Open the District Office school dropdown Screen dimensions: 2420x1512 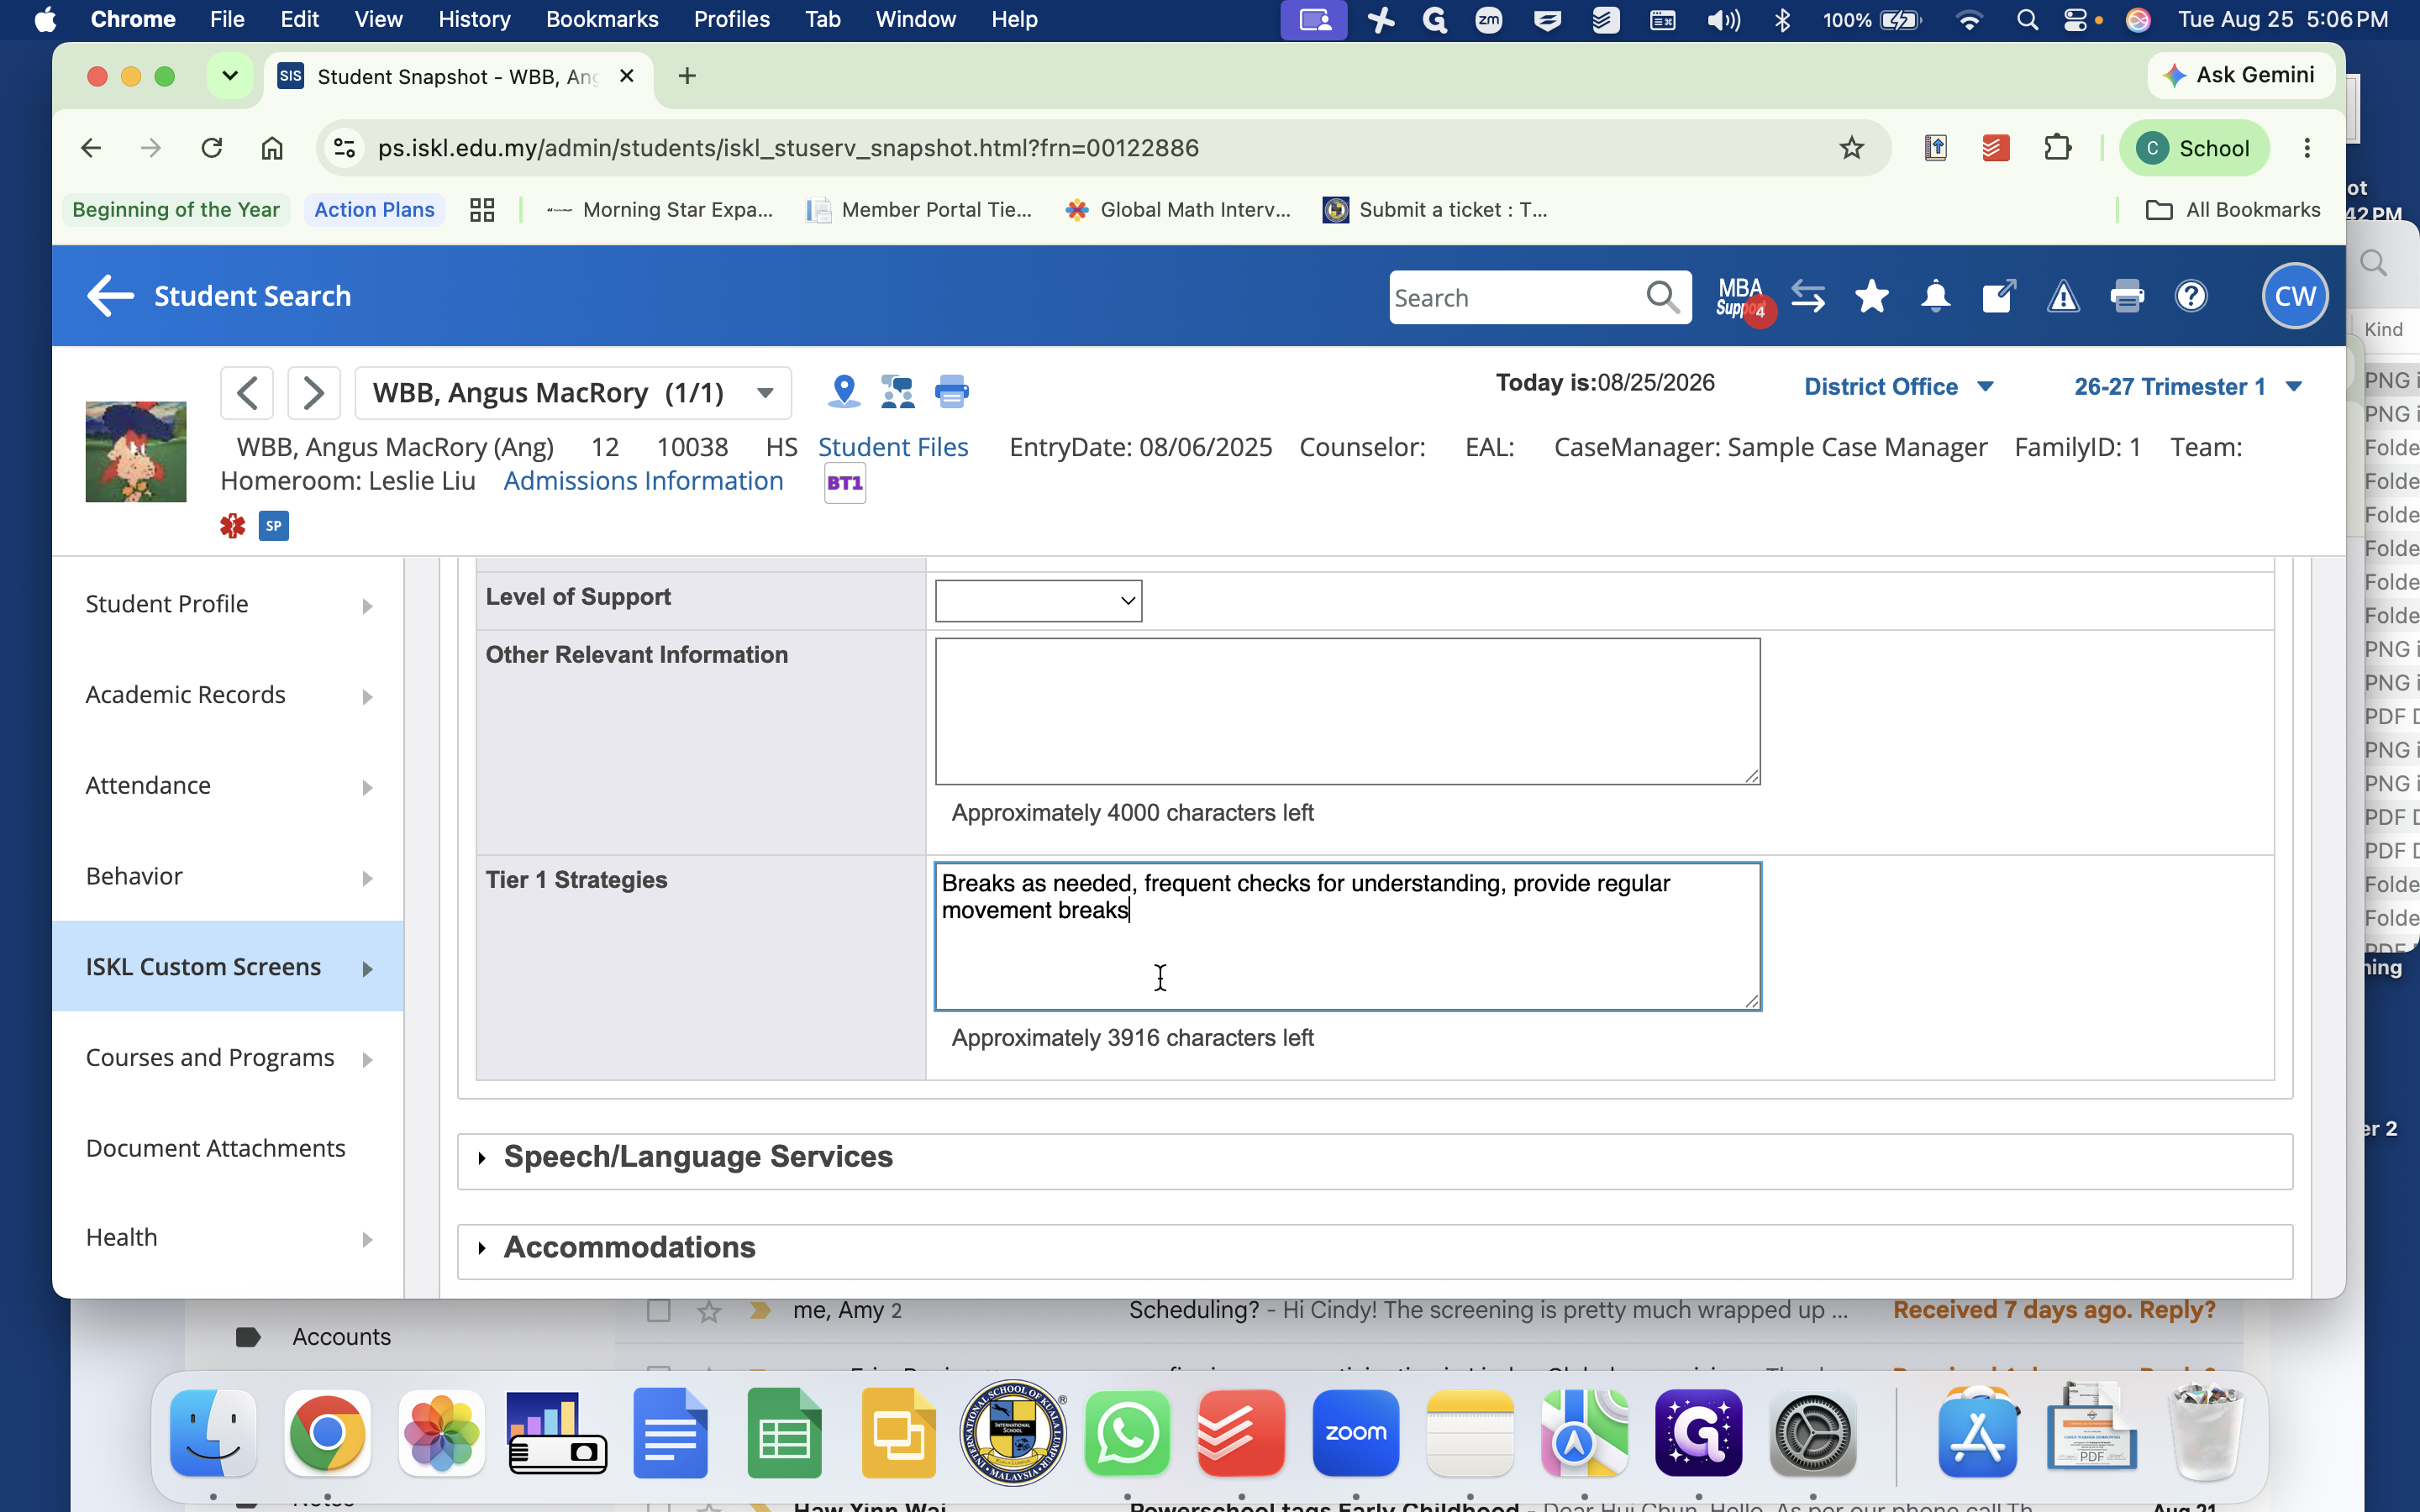(1898, 387)
